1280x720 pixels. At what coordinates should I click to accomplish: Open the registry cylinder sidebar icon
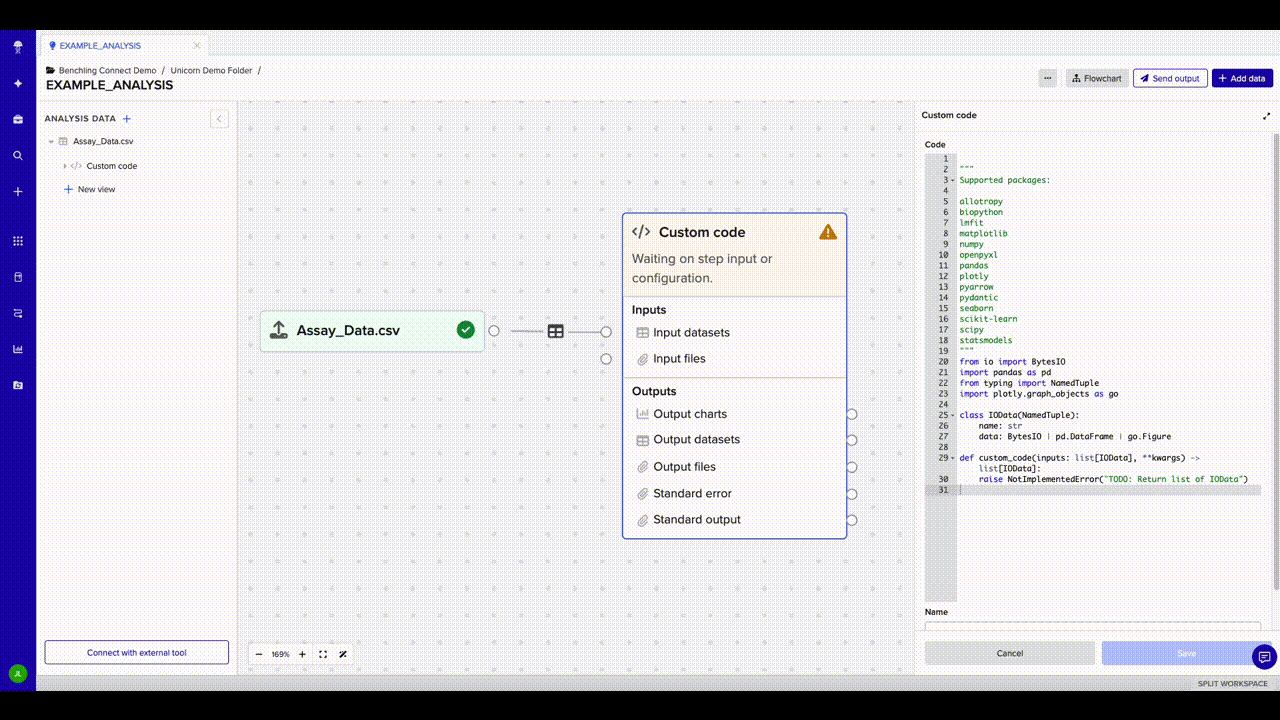point(18,277)
